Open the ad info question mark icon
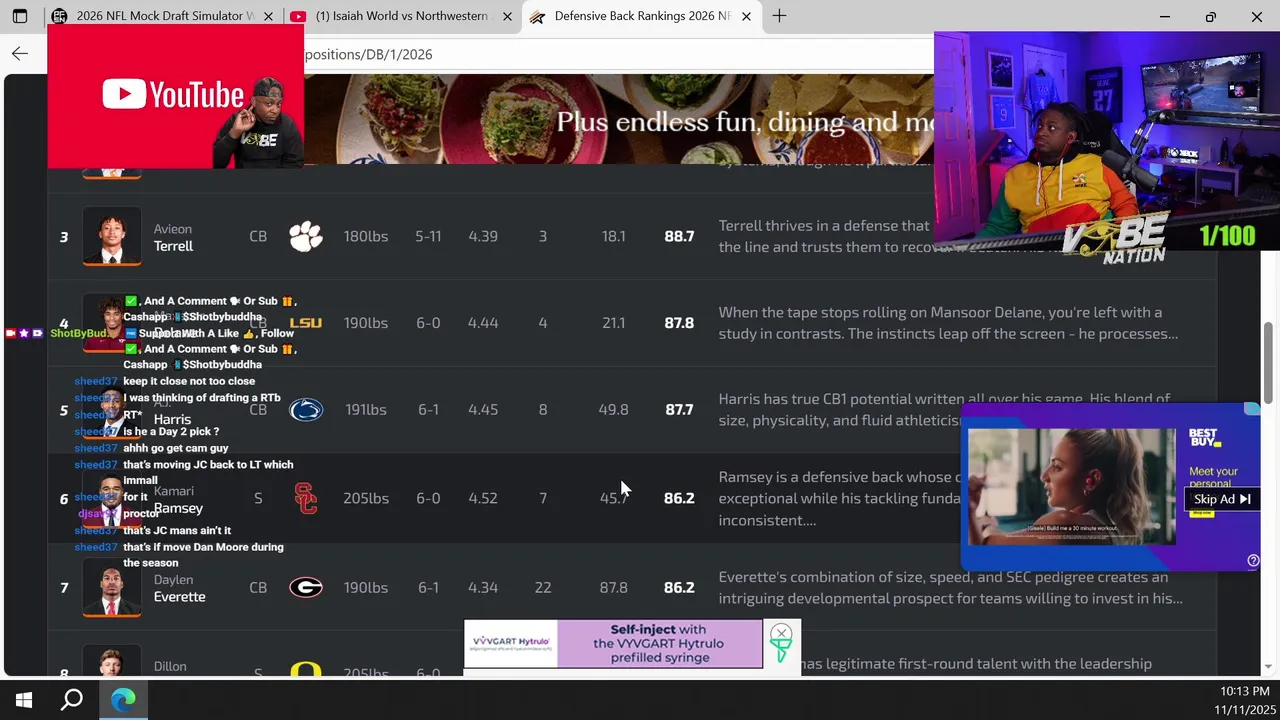The image size is (1280, 720). [x=1253, y=561]
